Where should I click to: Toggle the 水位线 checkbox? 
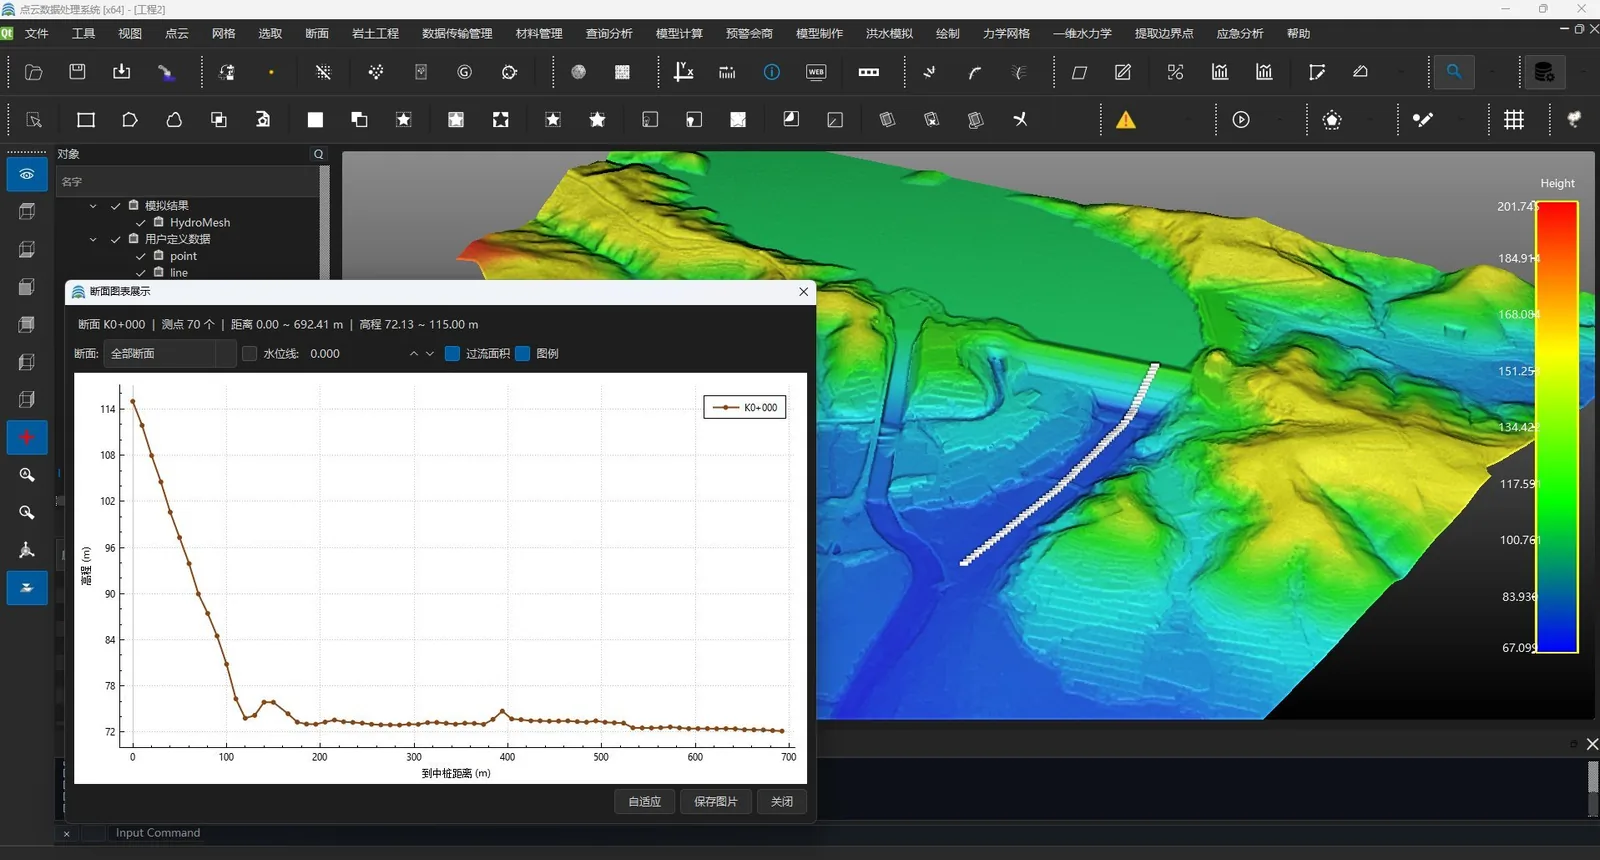click(250, 353)
